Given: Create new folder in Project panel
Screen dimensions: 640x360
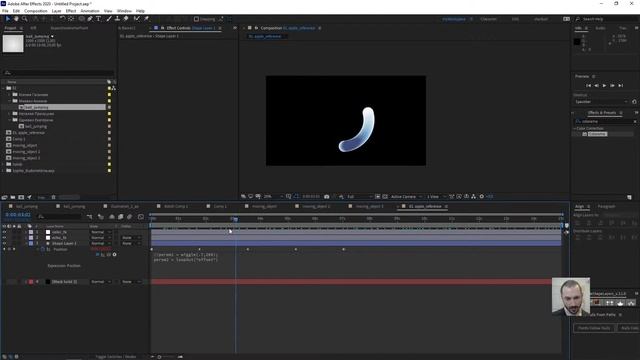Looking at the screenshot, I should click(13, 197).
